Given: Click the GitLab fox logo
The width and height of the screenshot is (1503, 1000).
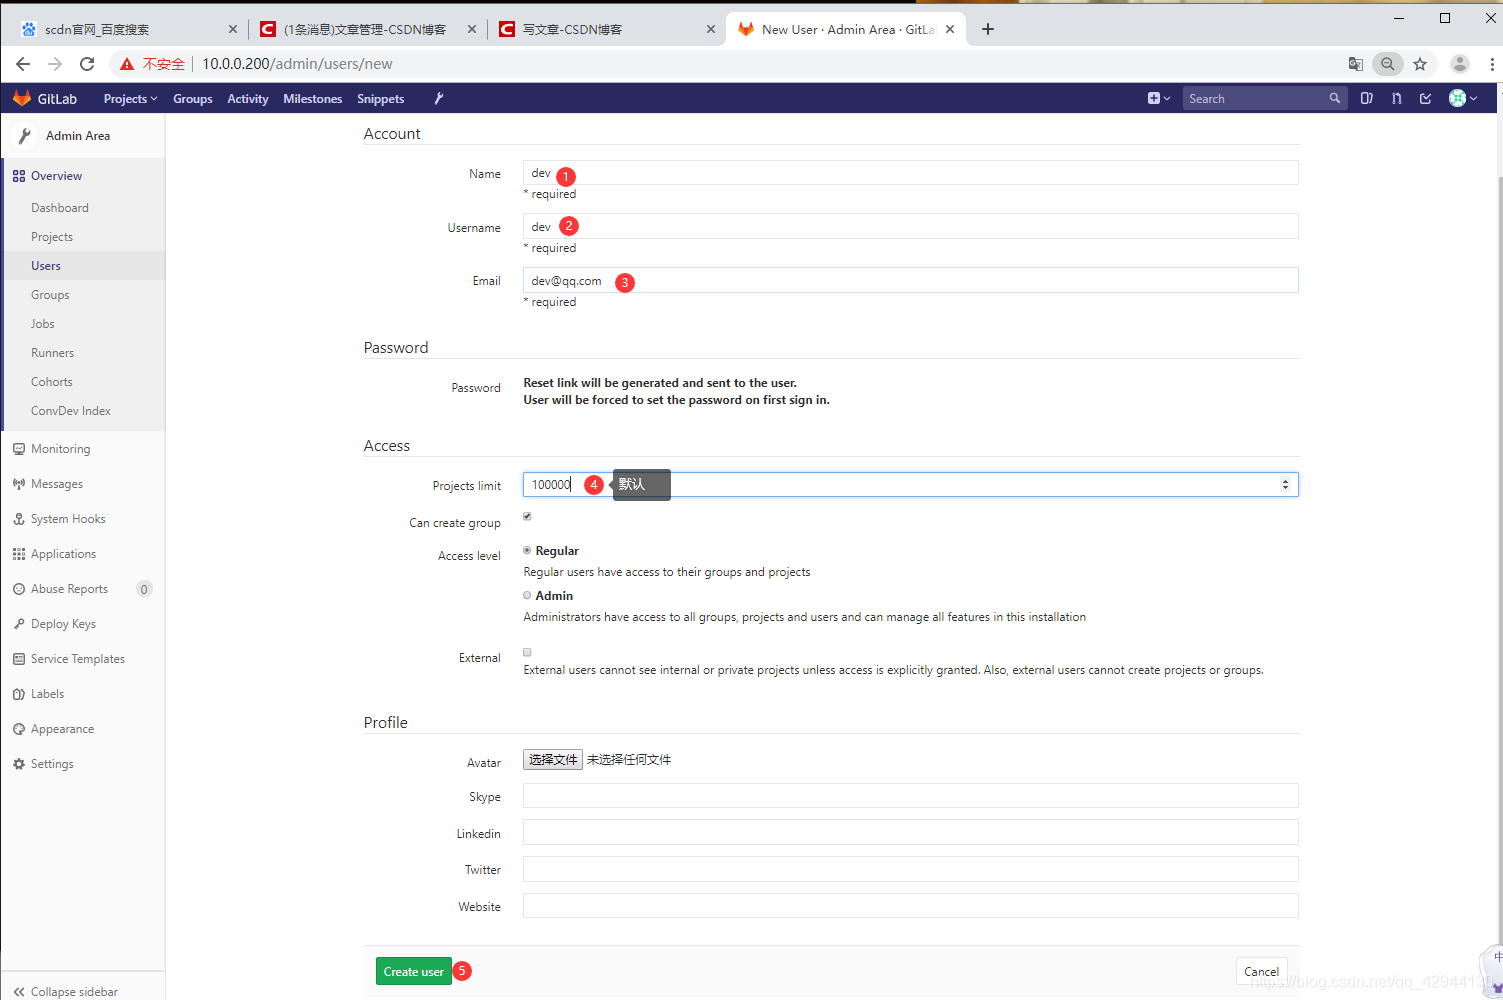Looking at the screenshot, I should point(22,98).
